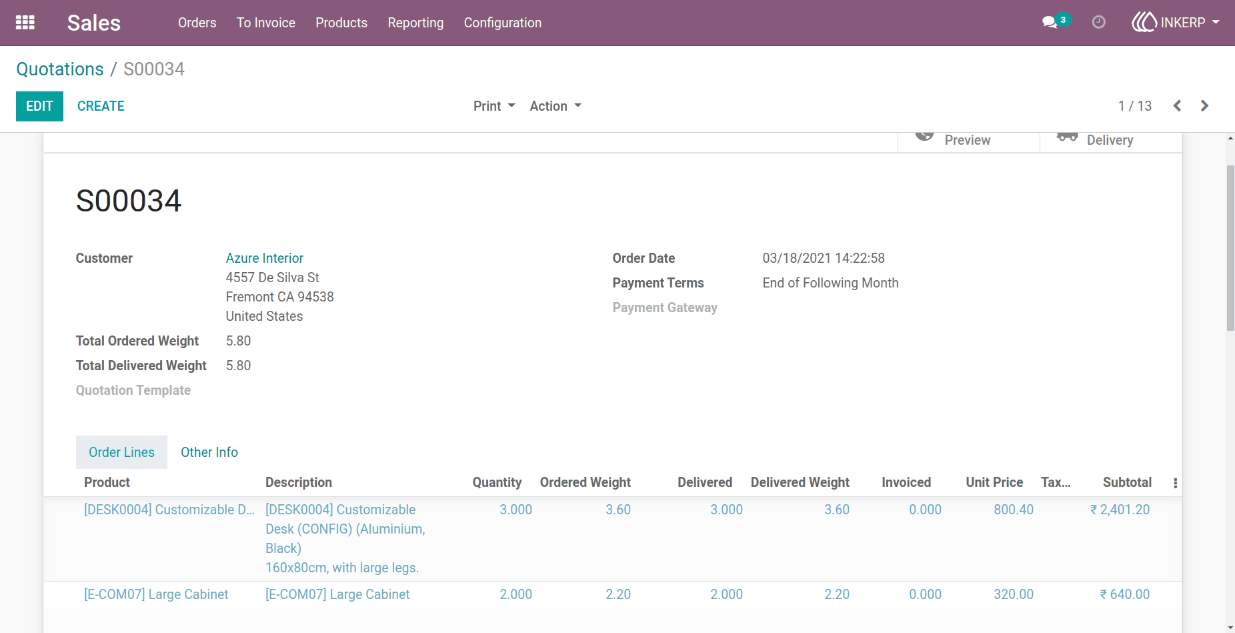Click the Preview stat button
The image size is (1235, 633).
[968, 140]
